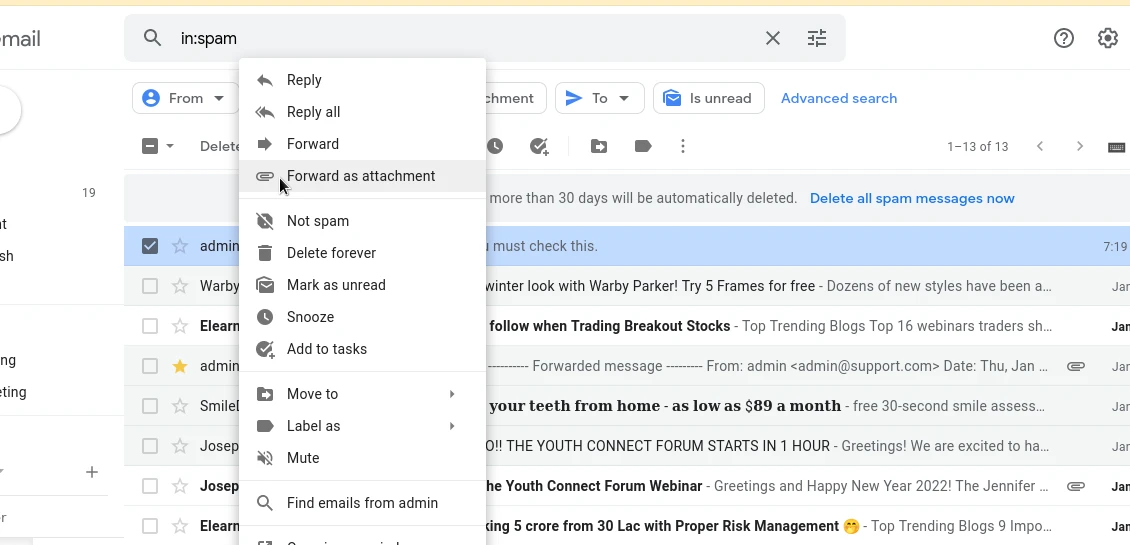Image resolution: width=1130 pixels, height=545 pixels.
Task: Open the select-all options dropdown arrow
Action: coord(170,146)
